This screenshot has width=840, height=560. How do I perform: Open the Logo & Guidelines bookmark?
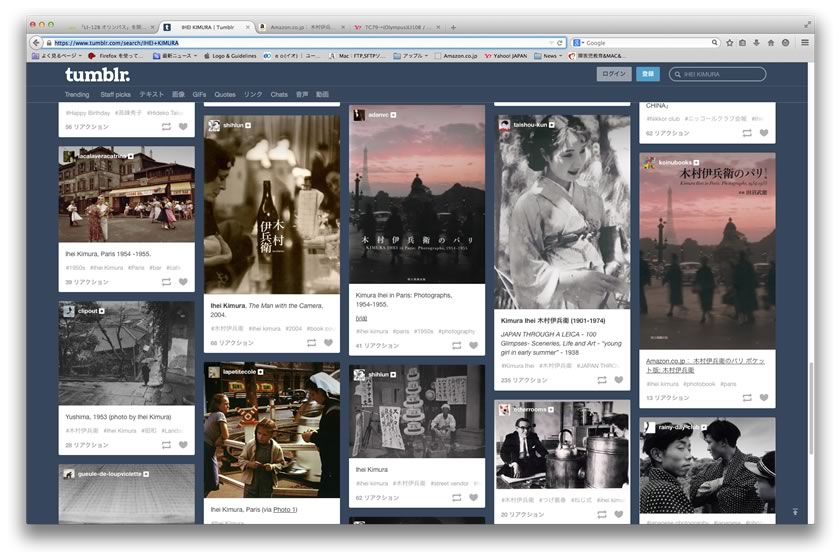click(x=230, y=56)
